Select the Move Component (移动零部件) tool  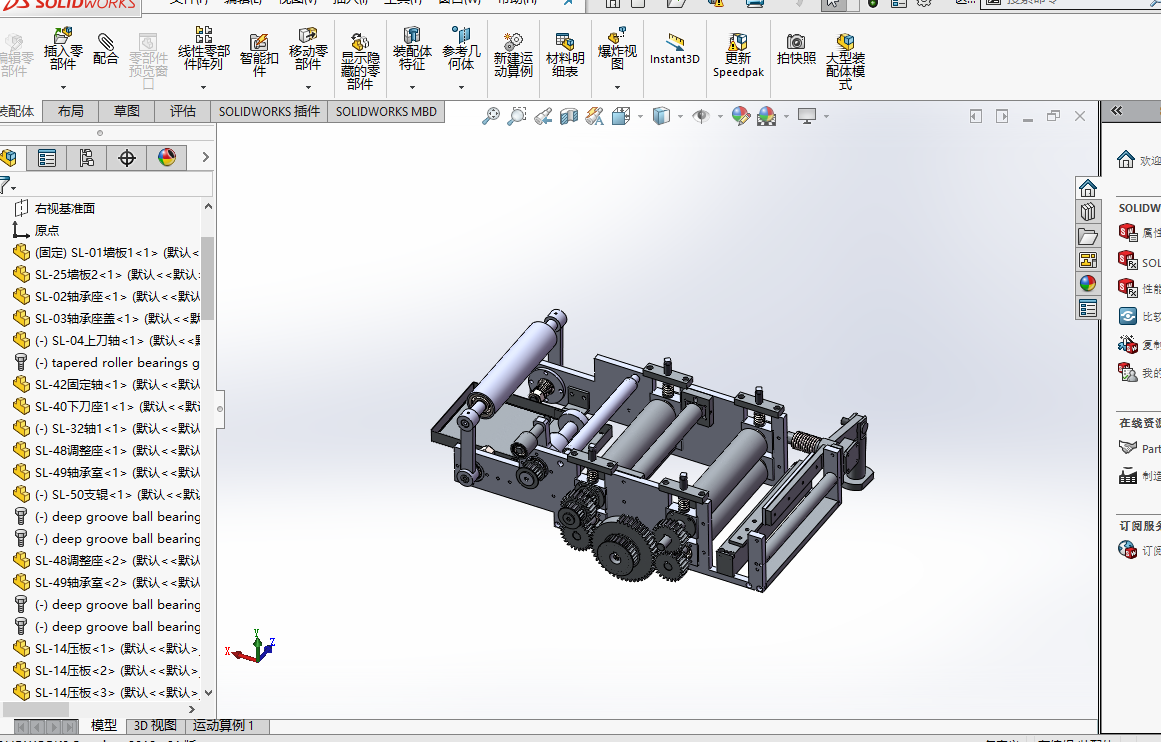307,49
